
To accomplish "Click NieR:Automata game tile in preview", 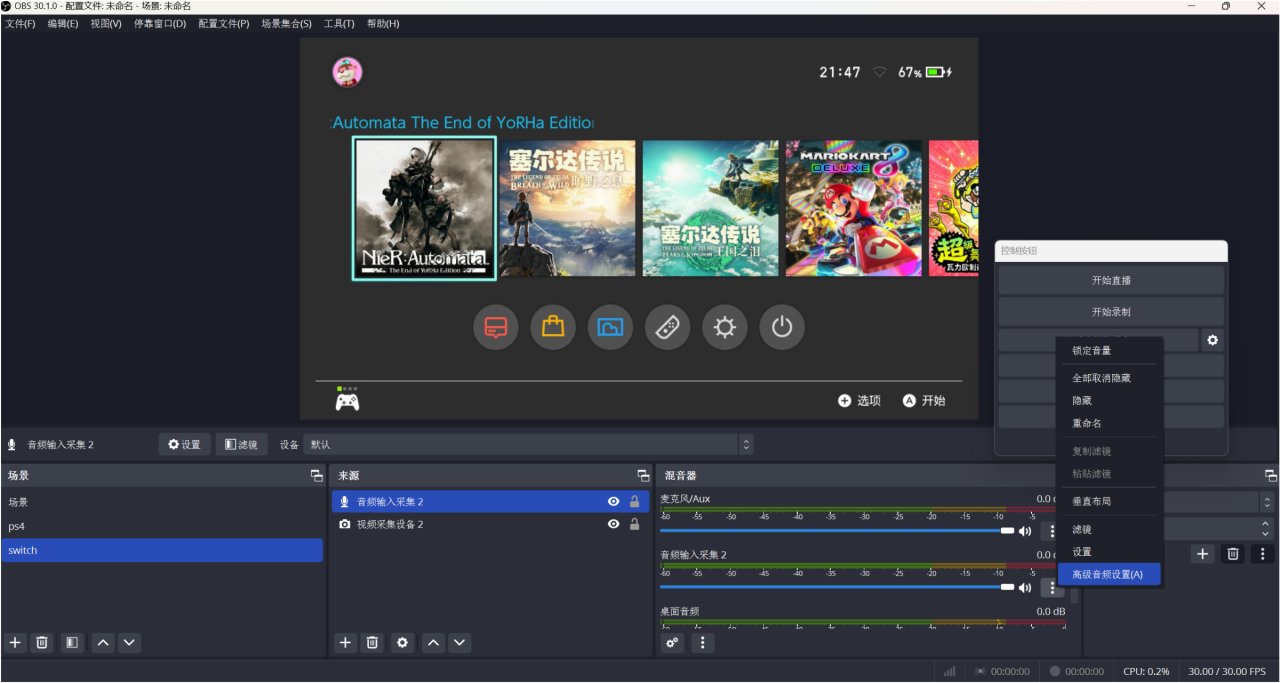I will point(424,208).
